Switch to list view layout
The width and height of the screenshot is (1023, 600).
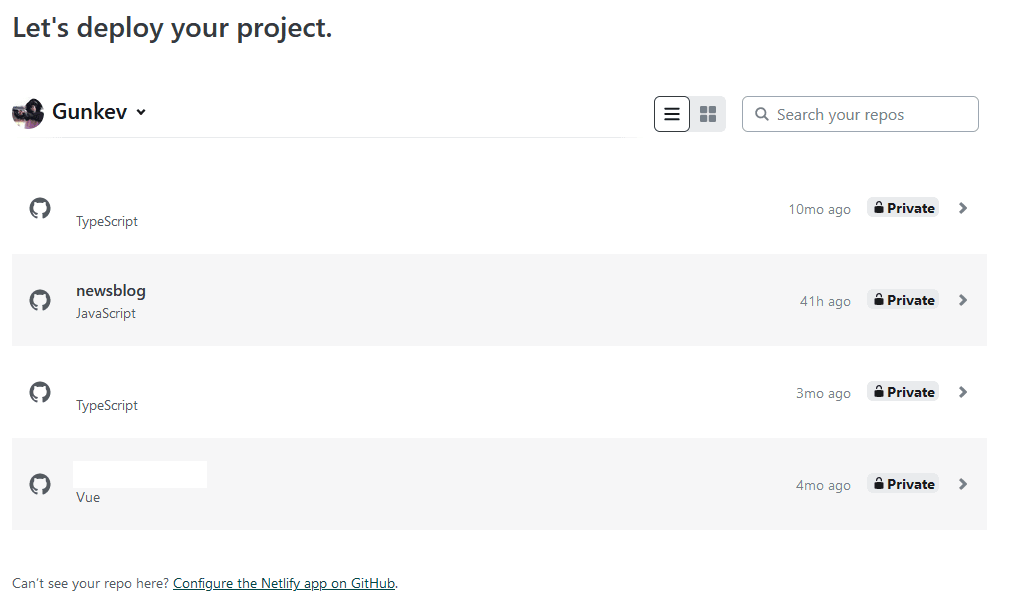(x=671, y=113)
